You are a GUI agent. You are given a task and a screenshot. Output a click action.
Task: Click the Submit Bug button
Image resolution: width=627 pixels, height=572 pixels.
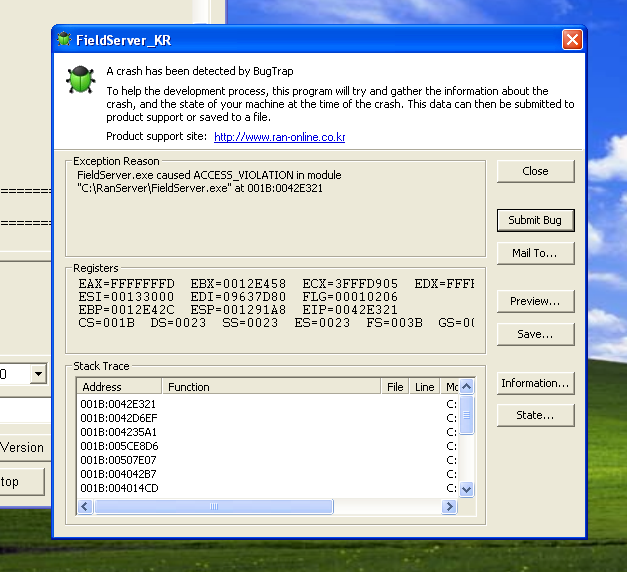pyautogui.click(x=535, y=220)
